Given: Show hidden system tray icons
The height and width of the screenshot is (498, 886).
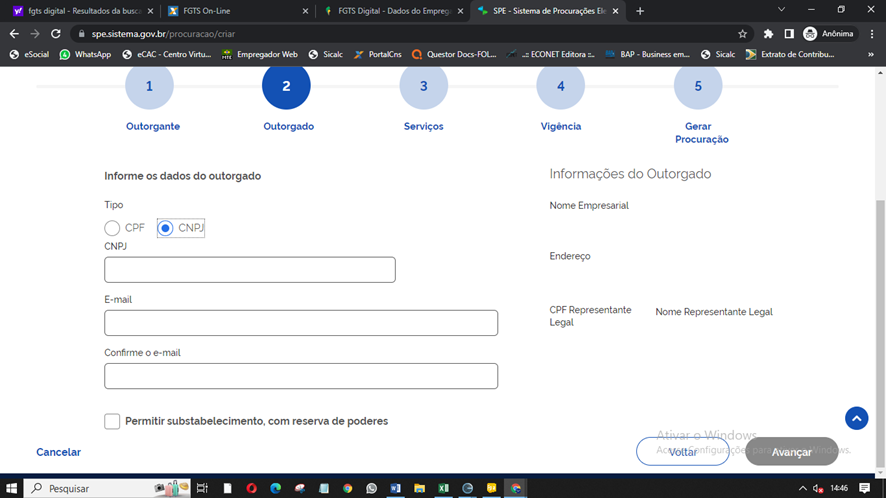Looking at the screenshot, I should 802,488.
